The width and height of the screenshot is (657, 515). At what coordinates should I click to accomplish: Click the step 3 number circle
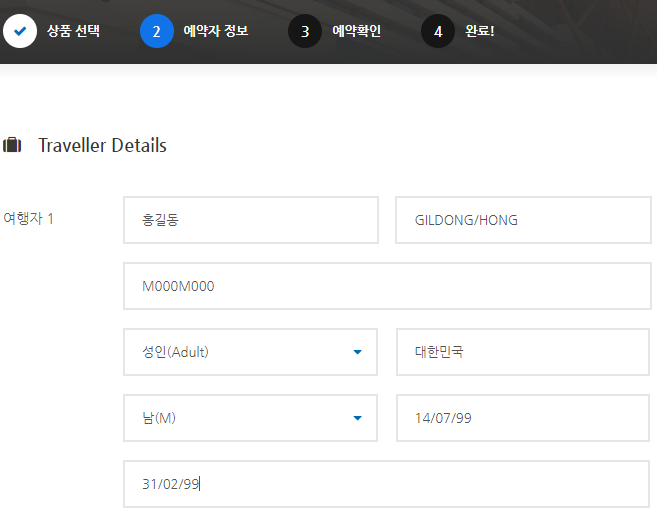tap(305, 31)
